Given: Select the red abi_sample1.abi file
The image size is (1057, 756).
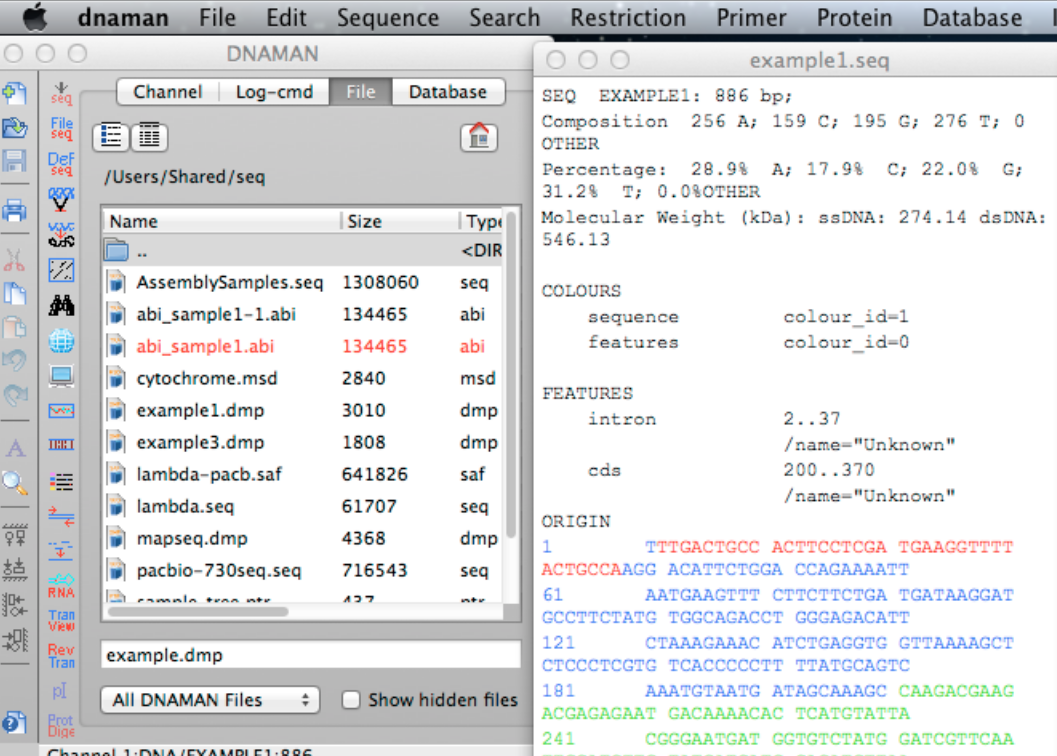Looking at the screenshot, I should [x=303, y=347].
